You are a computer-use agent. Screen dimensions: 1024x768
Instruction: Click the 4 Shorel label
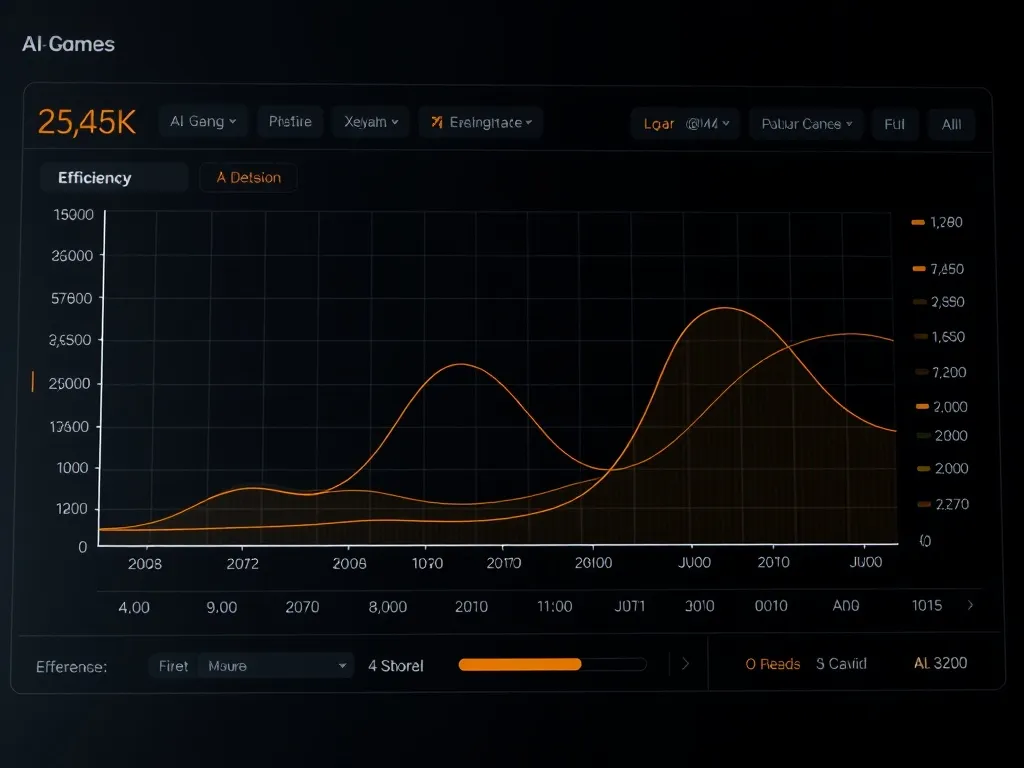[x=396, y=666]
